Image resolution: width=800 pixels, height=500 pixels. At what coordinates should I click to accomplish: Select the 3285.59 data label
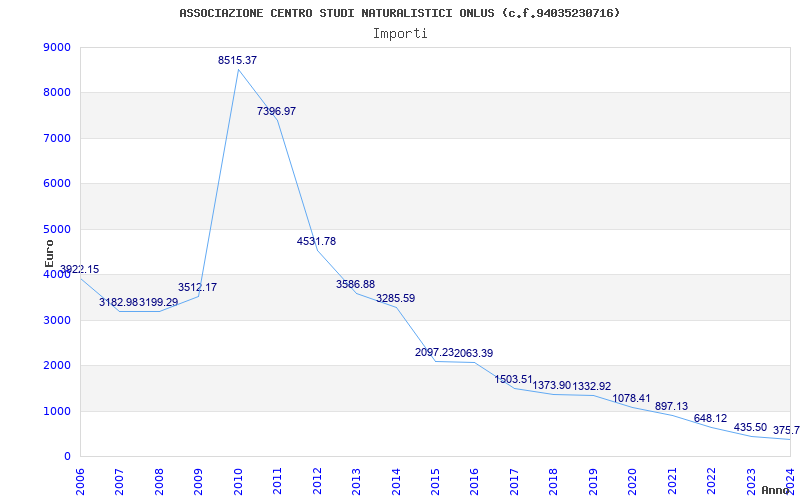click(x=395, y=298)
